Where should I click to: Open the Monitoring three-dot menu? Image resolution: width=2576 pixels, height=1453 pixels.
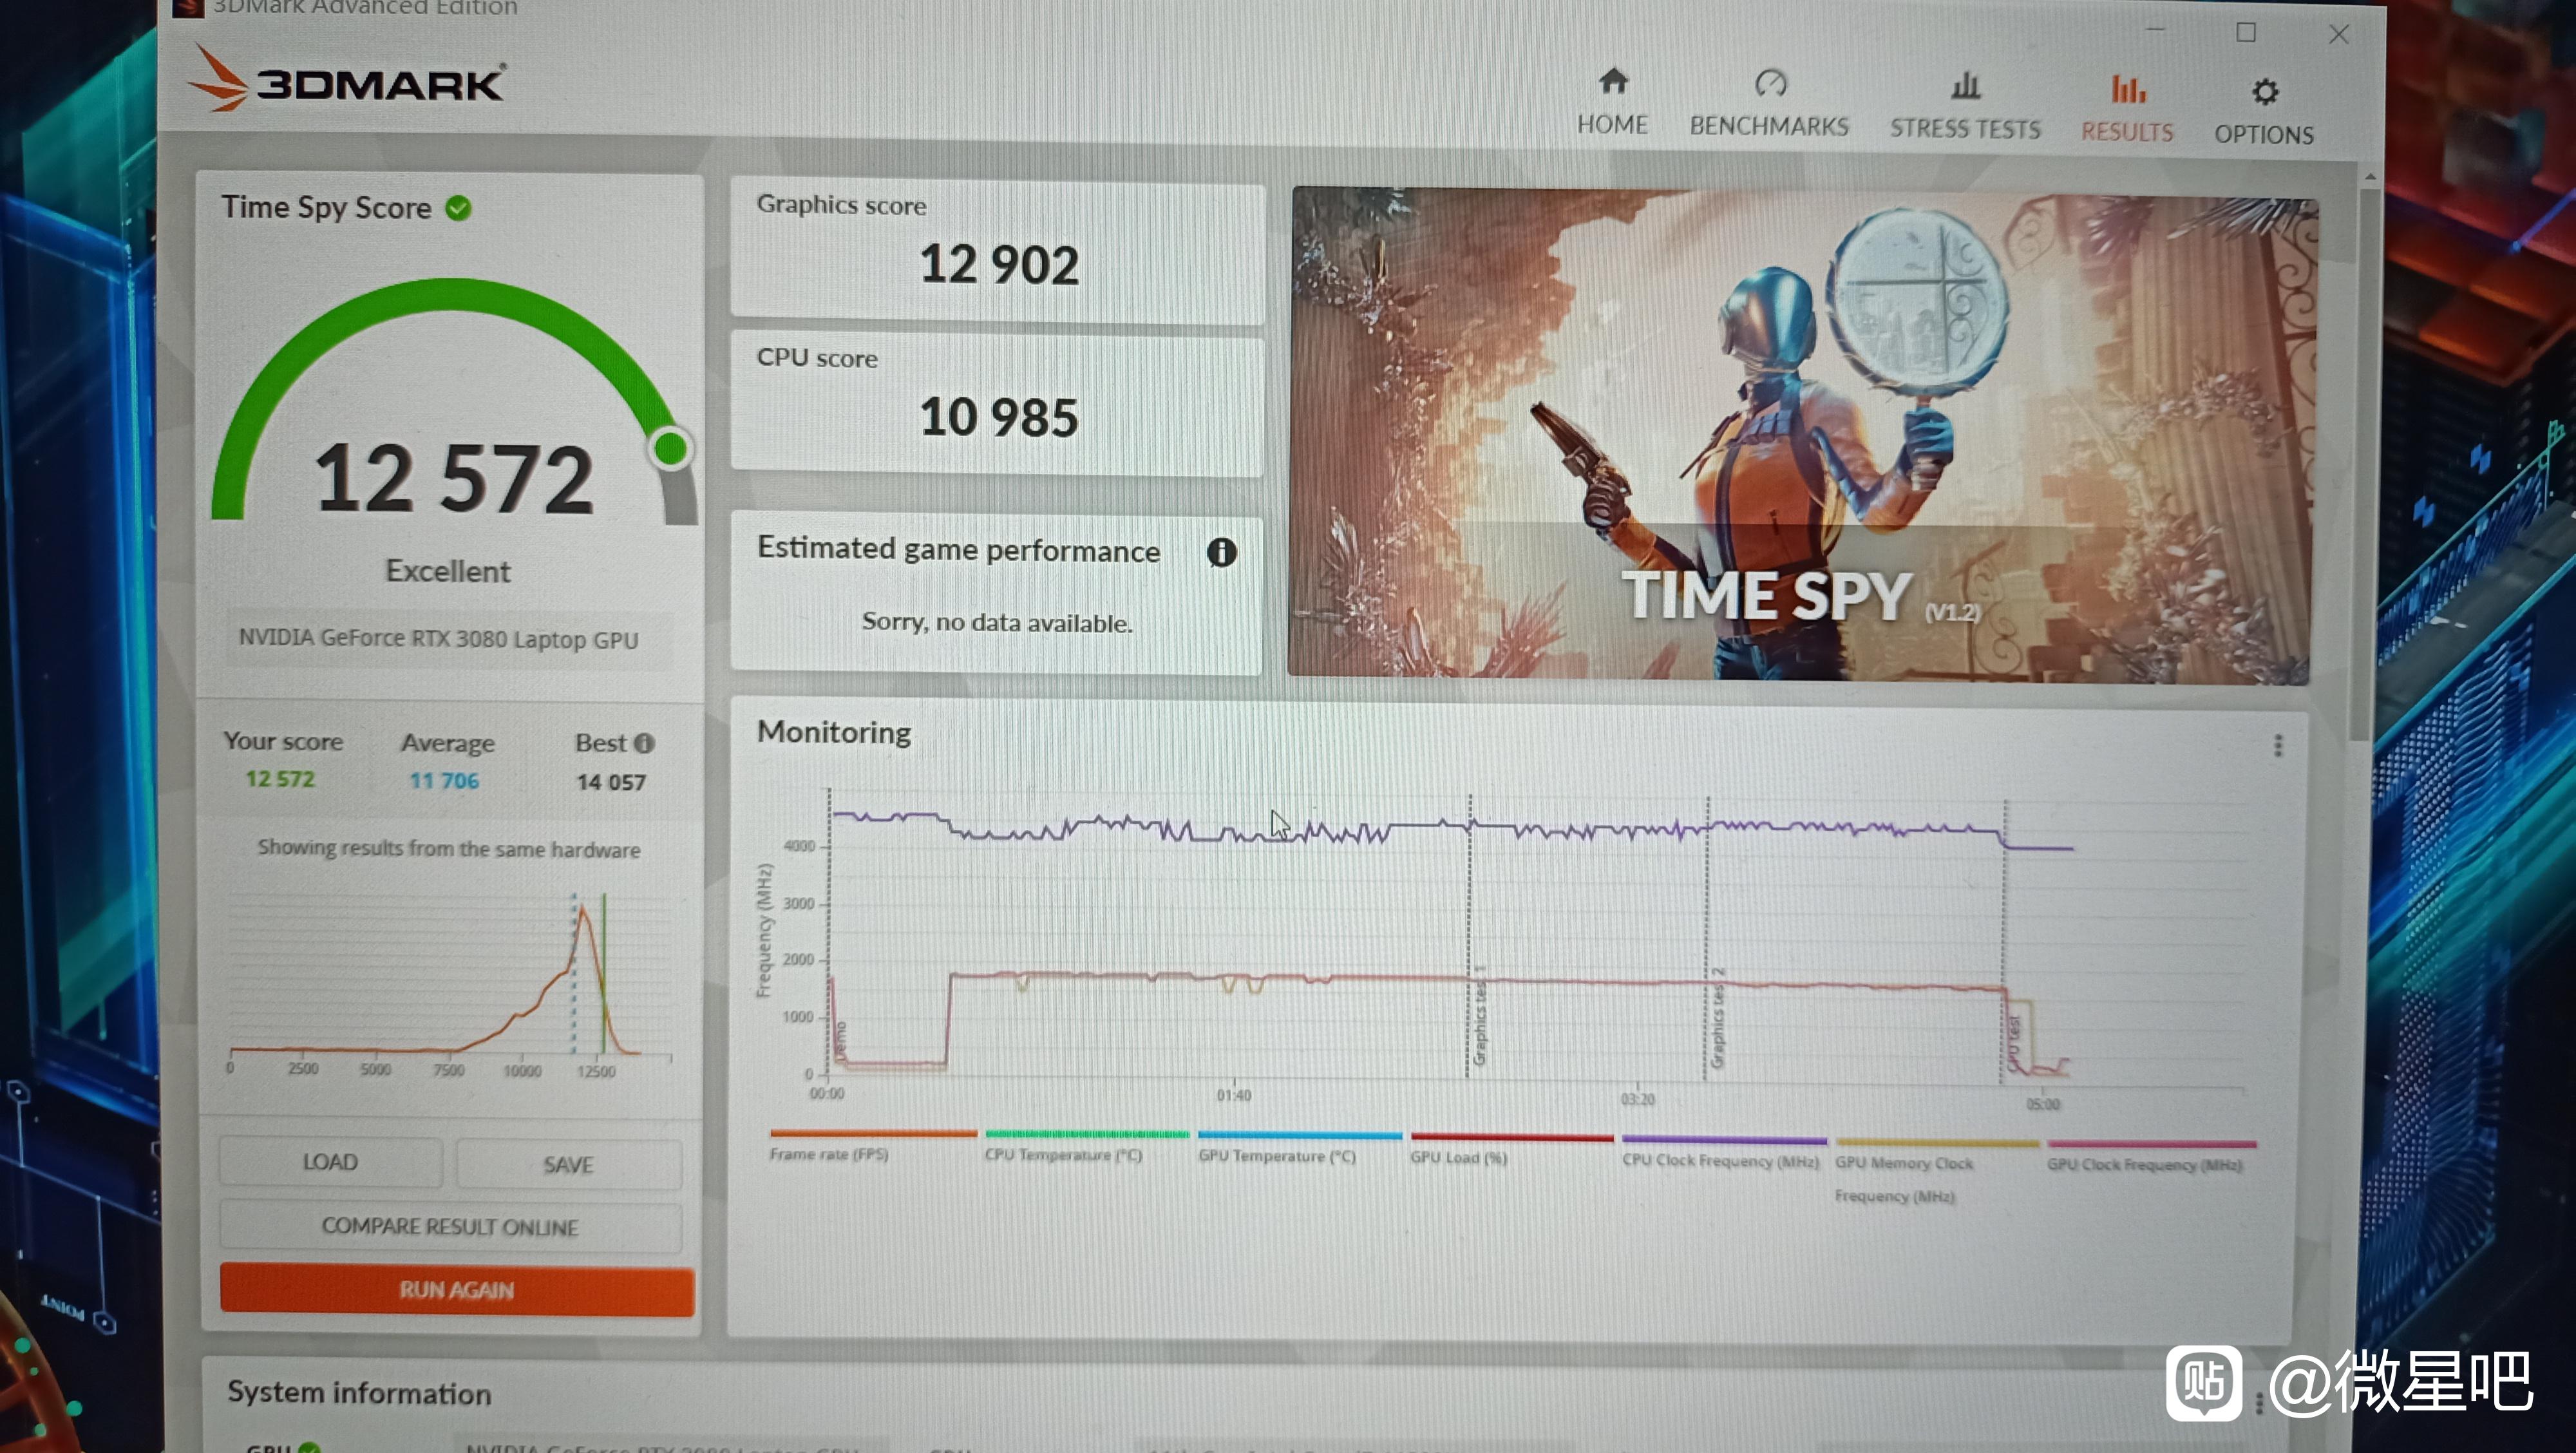click(2277, 745)
